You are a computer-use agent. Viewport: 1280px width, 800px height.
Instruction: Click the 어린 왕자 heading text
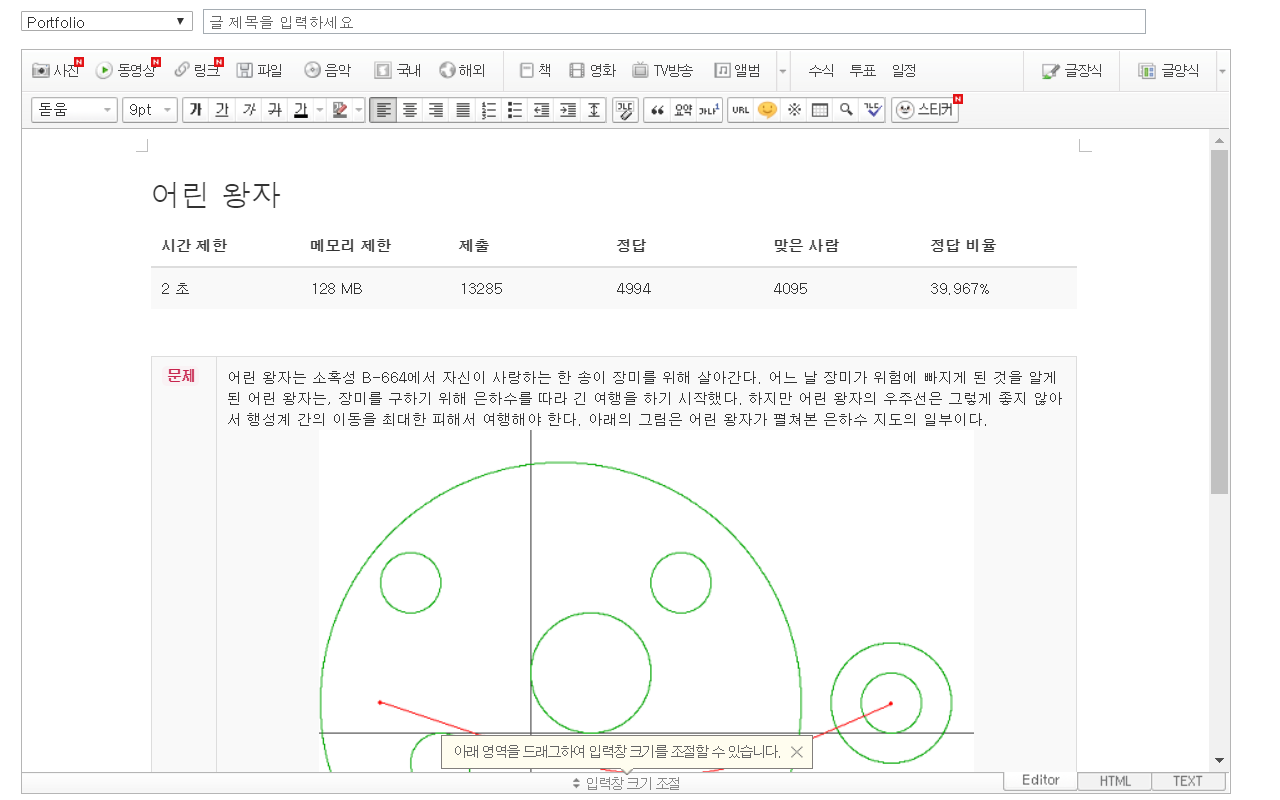click(x=216, y=195)
